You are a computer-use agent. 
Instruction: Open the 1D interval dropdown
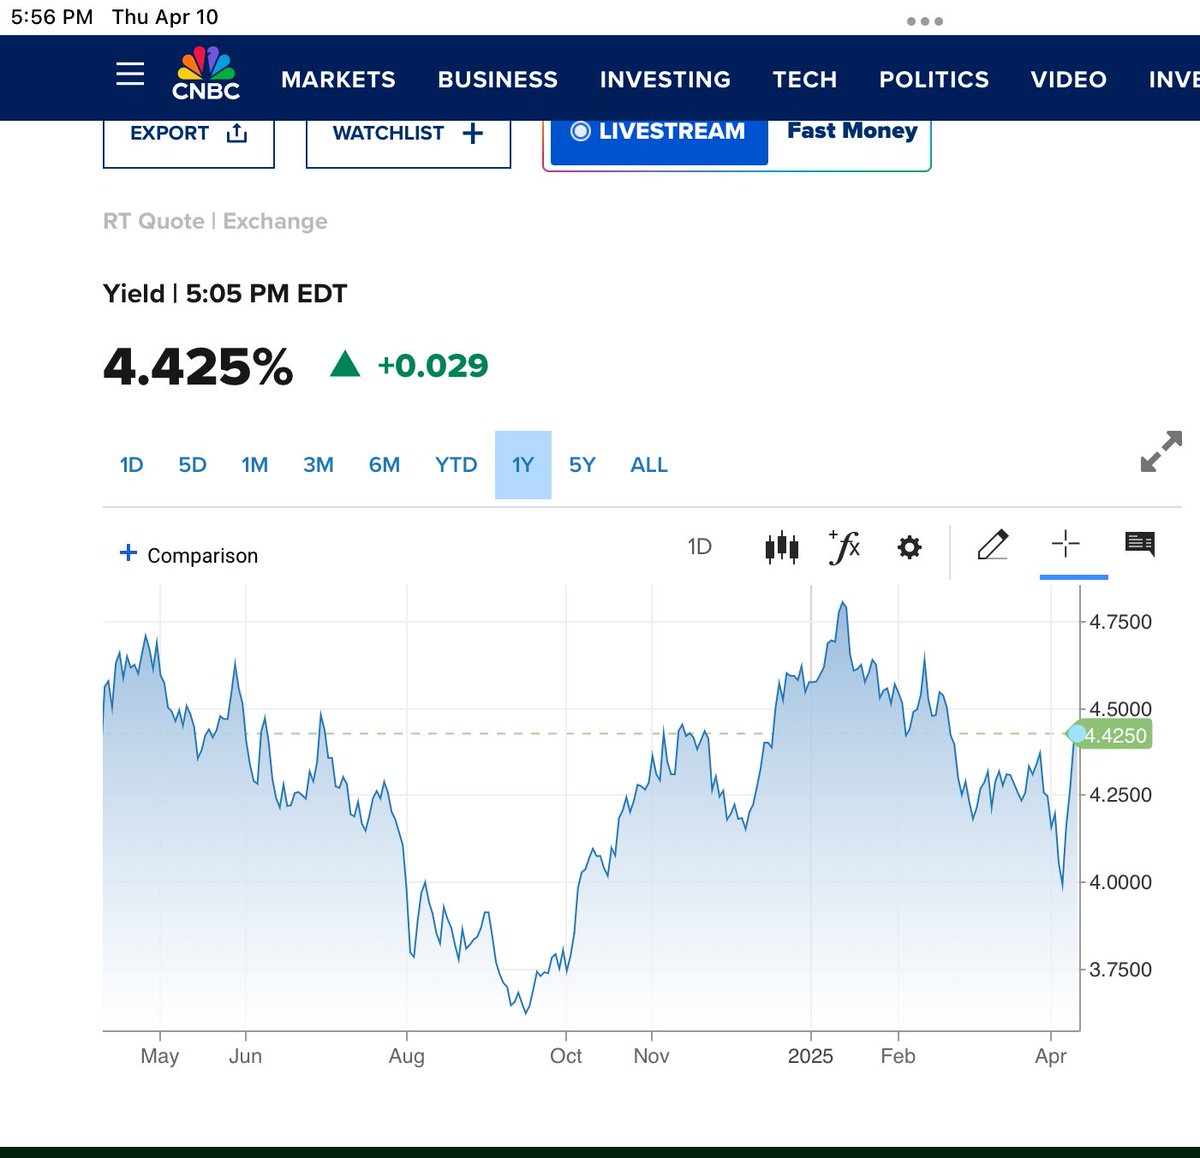point(699,547)
